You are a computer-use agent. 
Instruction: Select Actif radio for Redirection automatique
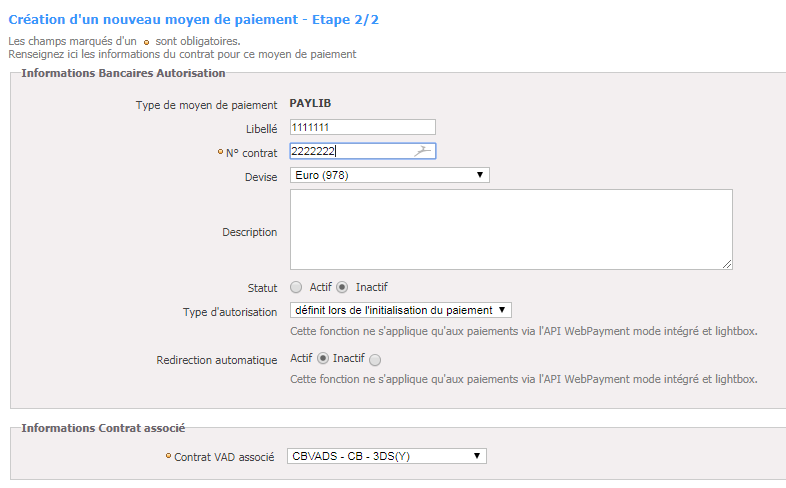(x=323, y=358)
